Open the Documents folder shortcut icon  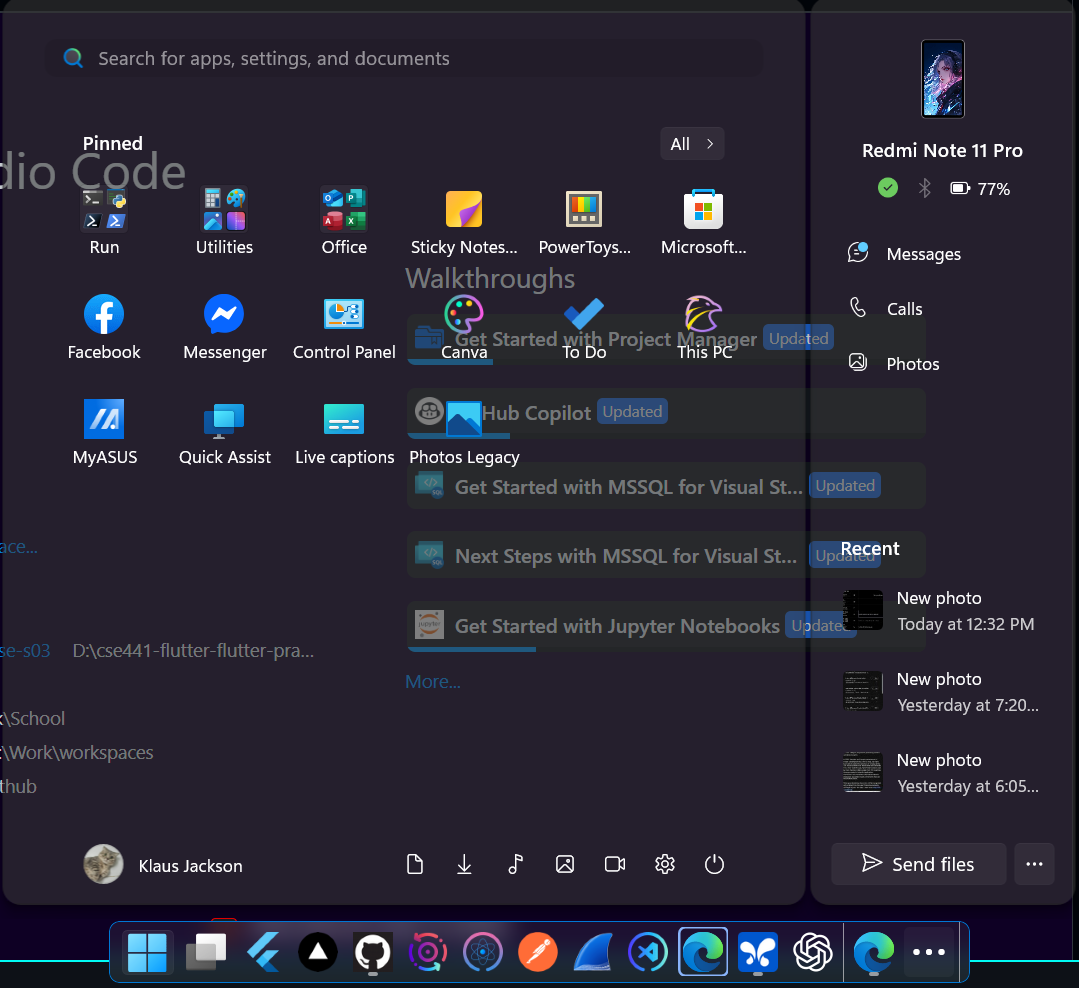tap(415, 864)
